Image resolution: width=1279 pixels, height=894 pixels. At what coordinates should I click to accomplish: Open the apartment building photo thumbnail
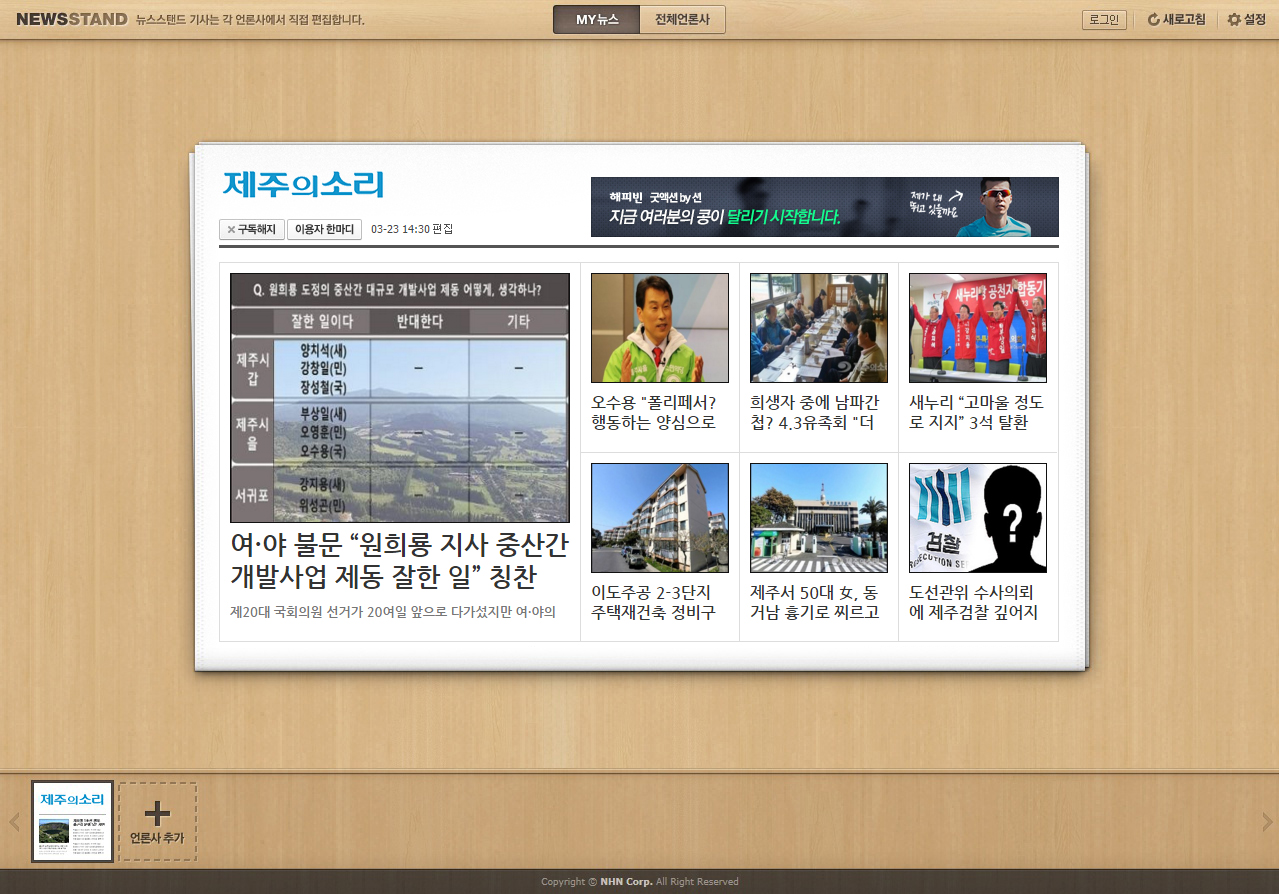(660, 518)
